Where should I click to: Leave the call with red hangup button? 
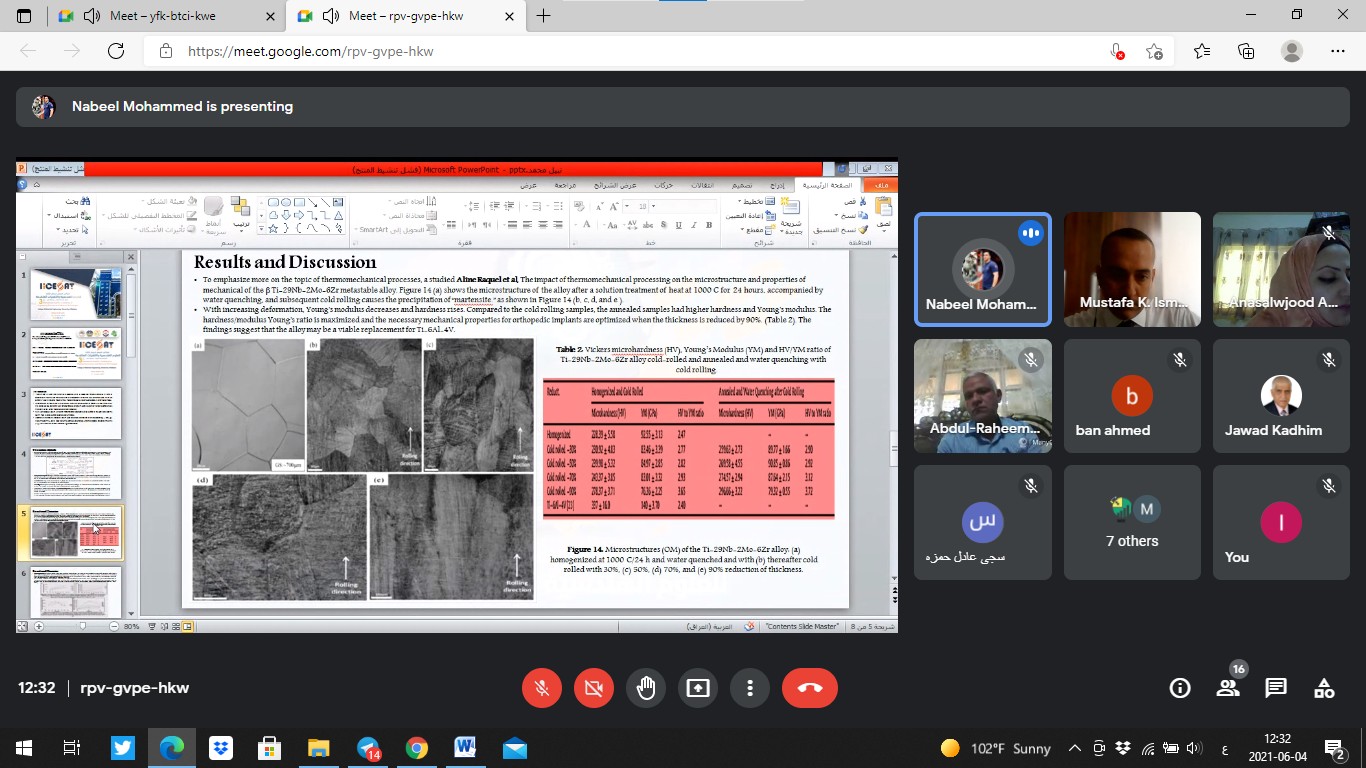pos(810,688)
